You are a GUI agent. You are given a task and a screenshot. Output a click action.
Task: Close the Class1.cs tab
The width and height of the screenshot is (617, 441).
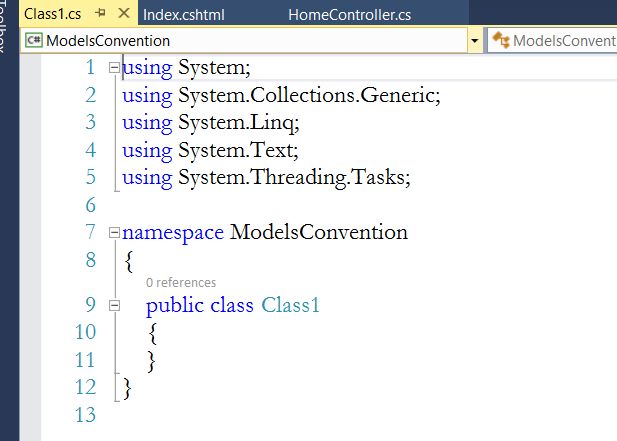[124, 13]
